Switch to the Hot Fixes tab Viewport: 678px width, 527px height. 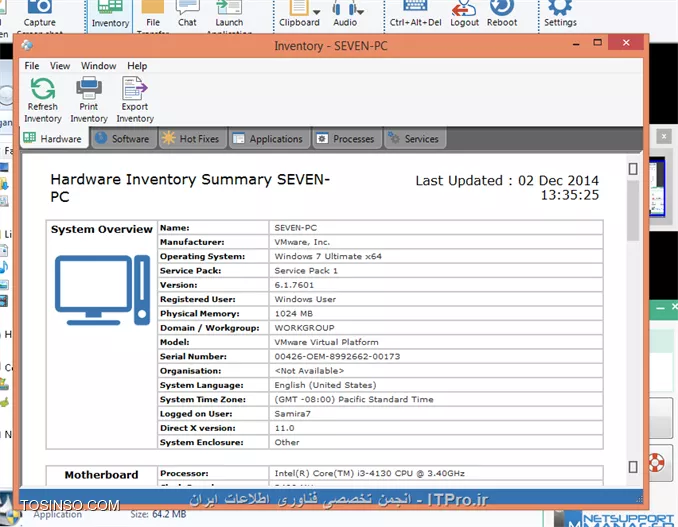tap(192, 139)
